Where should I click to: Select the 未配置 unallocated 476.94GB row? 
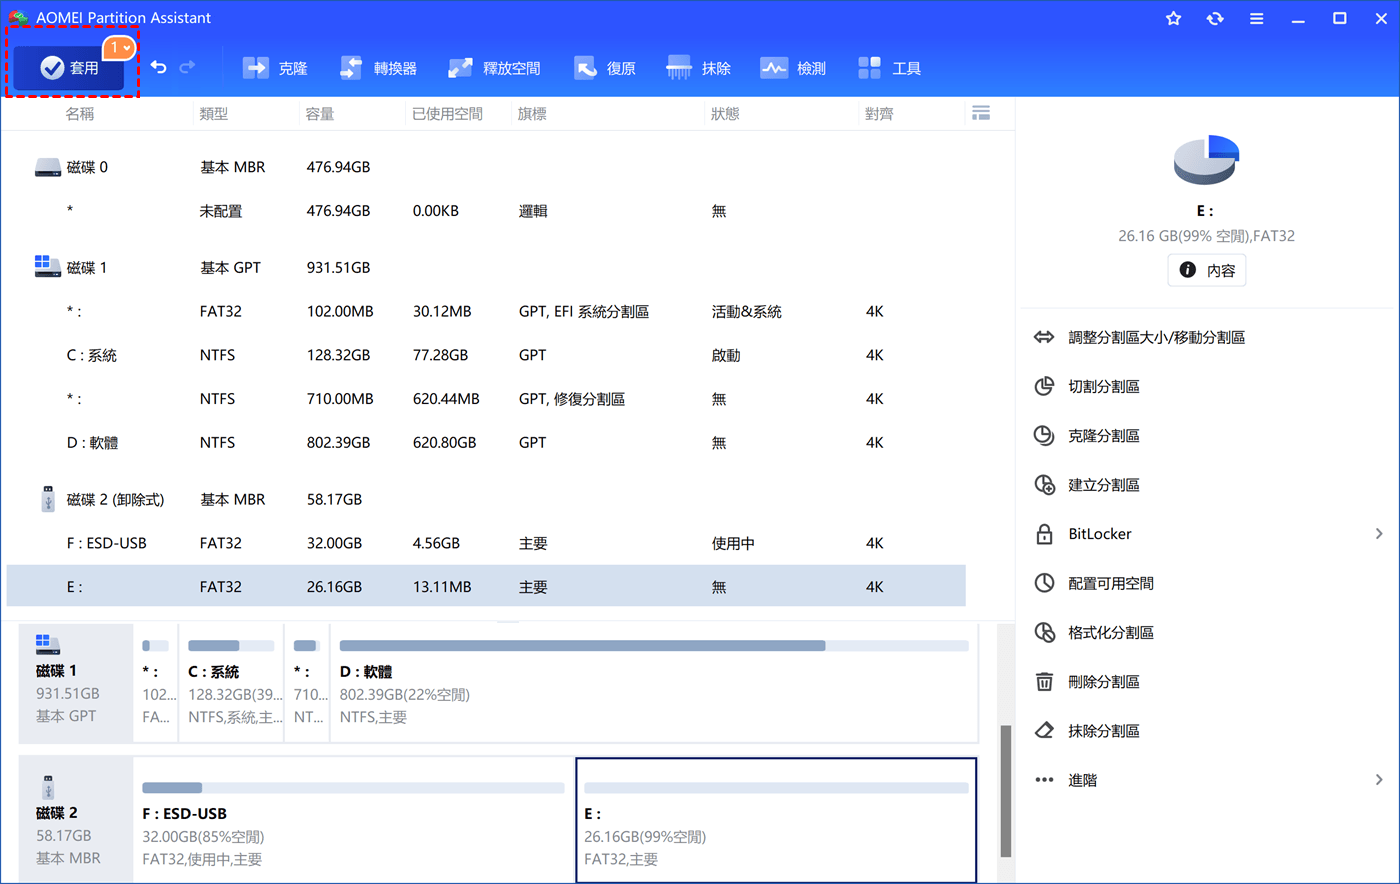[x=486, y=211]
